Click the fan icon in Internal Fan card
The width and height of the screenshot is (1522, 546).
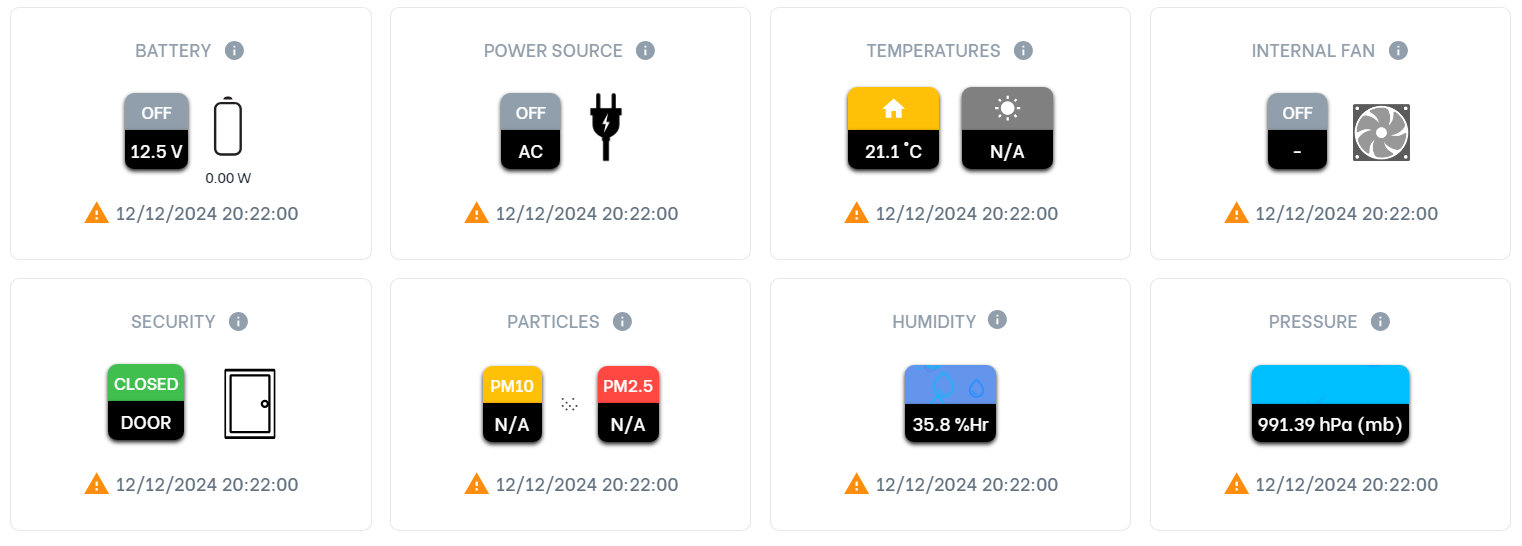1380,133
